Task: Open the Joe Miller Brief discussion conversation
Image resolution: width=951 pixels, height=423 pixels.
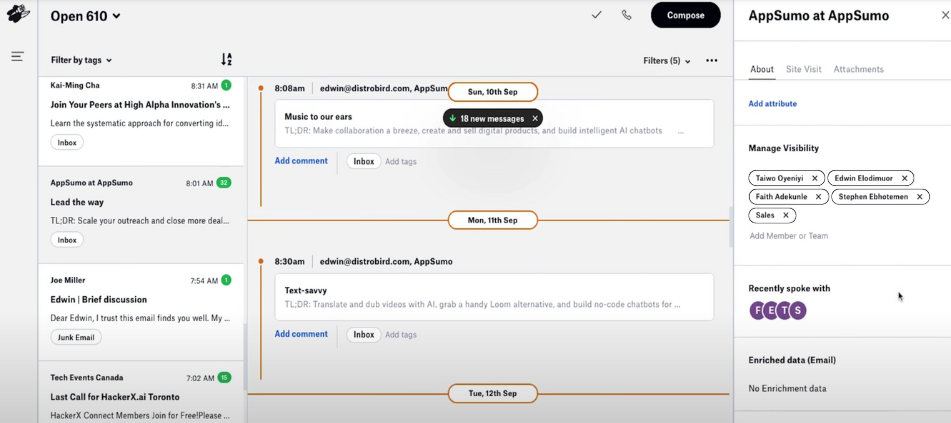Action: tap(141, 312)
